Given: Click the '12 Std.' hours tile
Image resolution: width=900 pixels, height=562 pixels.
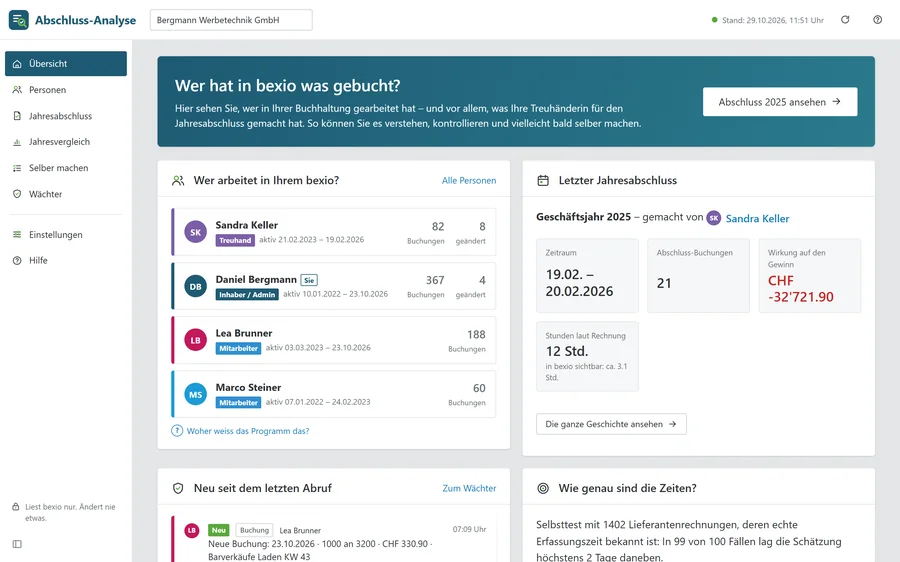Looking at the screenshot, I should pyautogui.click(x=587, y=356).
